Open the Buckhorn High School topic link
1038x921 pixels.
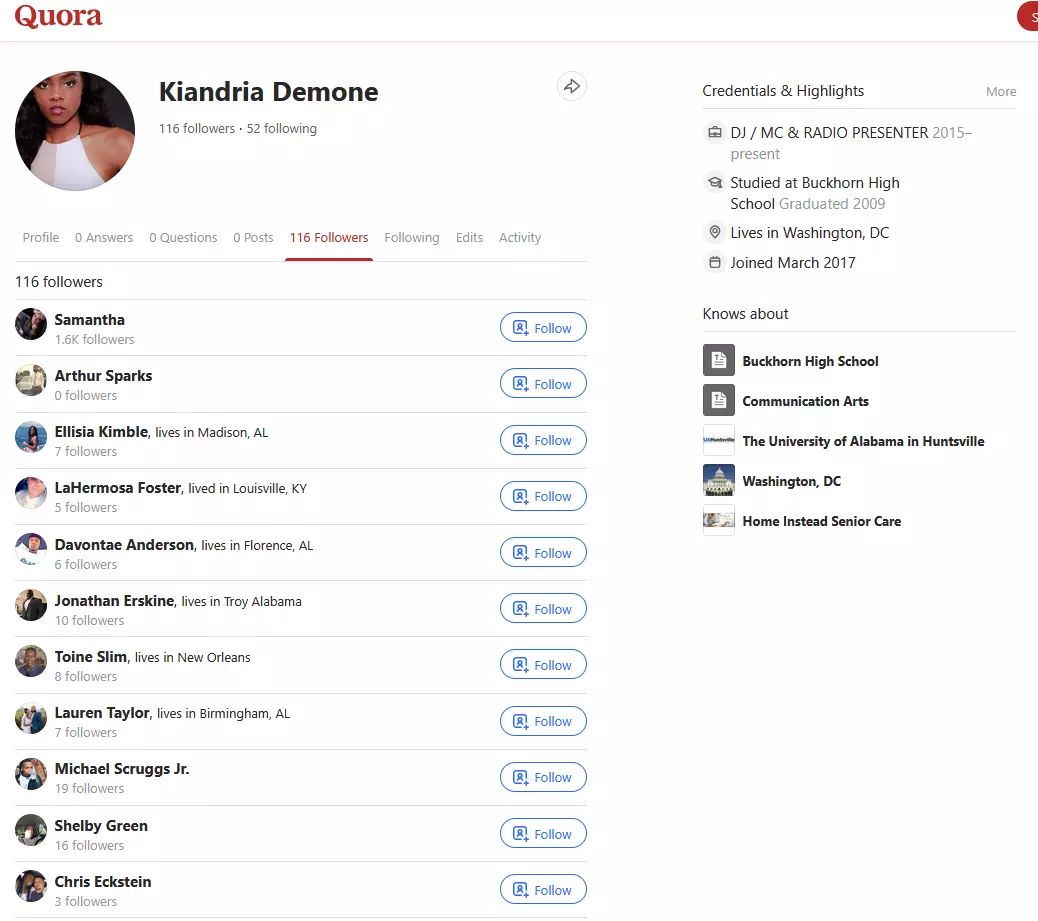pos(810,361)
